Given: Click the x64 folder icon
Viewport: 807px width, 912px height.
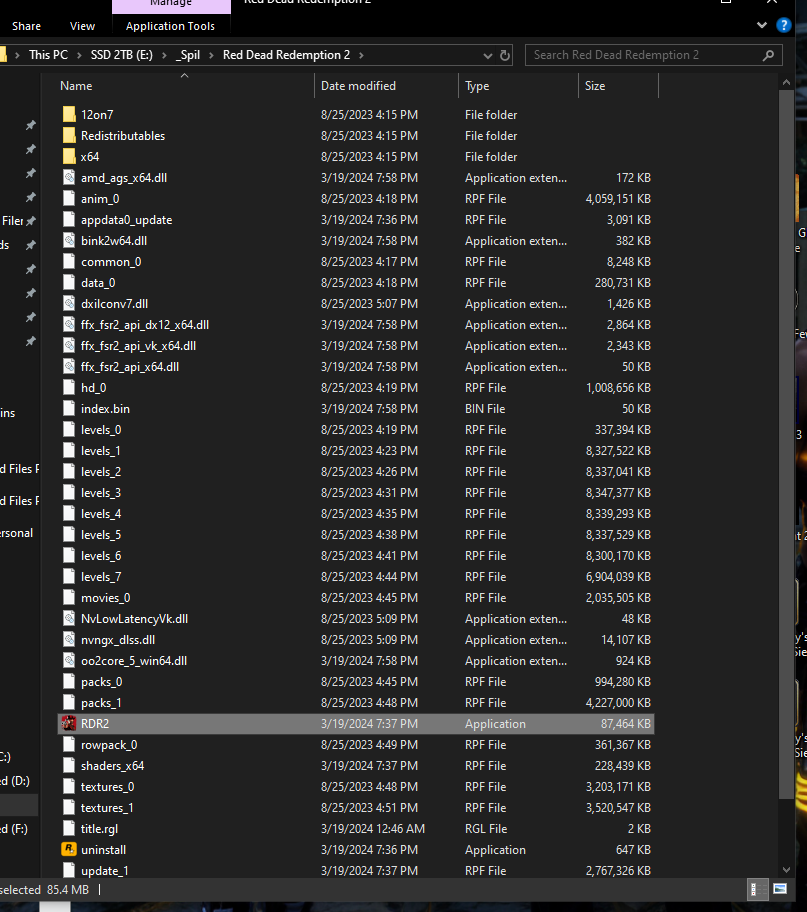Looking at the screenshot, I should point(69,156).
